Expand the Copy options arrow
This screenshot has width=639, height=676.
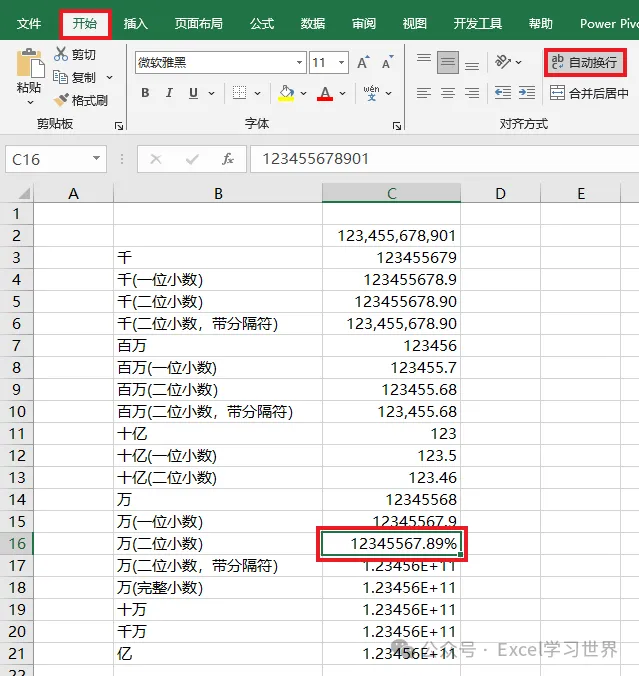pos(110,78)
